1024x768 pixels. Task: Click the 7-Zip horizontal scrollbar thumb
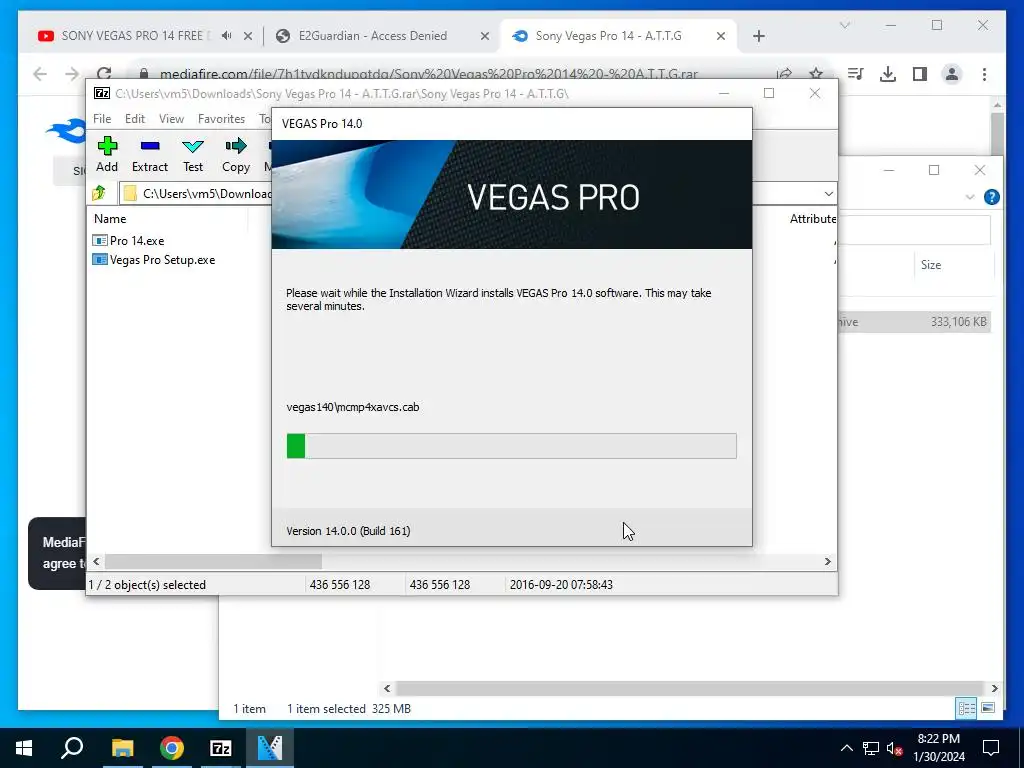(213, 562)
